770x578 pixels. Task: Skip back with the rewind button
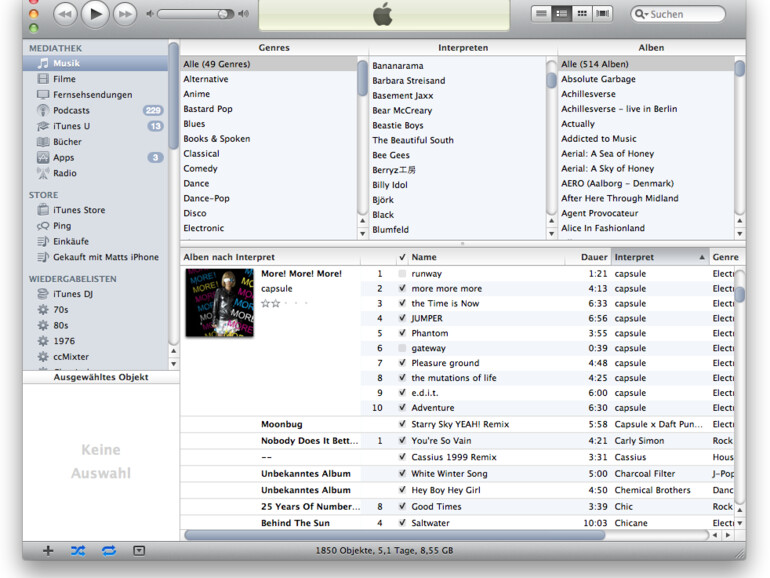[x=64, y=14]
